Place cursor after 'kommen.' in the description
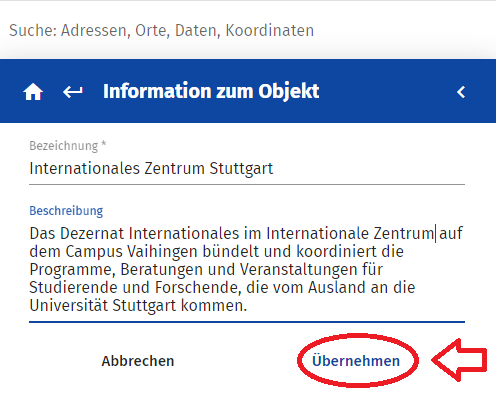This screenshot has width=496, height=405. tap(248, 306)
